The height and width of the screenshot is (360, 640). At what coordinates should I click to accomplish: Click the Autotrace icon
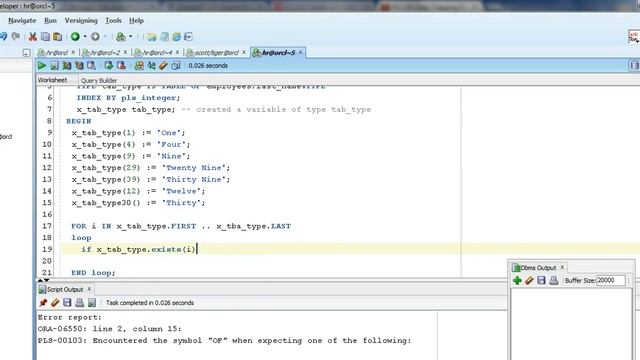tap(79, 65)
